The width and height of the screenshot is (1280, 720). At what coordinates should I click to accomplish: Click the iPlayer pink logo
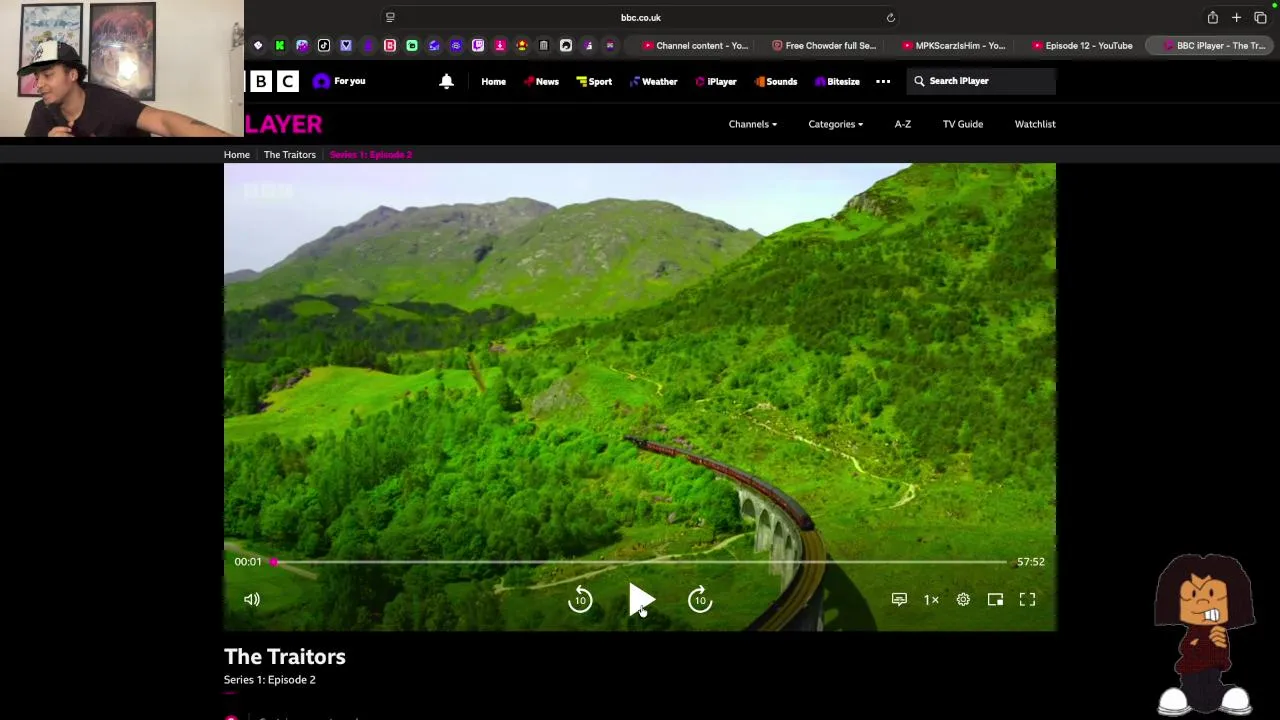point(284,124)
